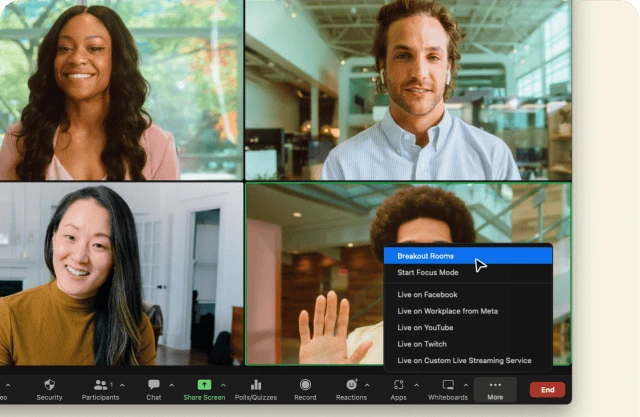640x417 pixels.
Task: Click the red End meeting button
Action: [547, 390]
